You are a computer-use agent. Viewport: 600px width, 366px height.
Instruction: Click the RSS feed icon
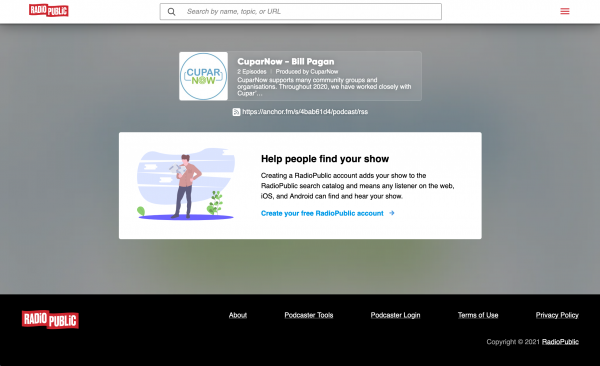(236, 112)
